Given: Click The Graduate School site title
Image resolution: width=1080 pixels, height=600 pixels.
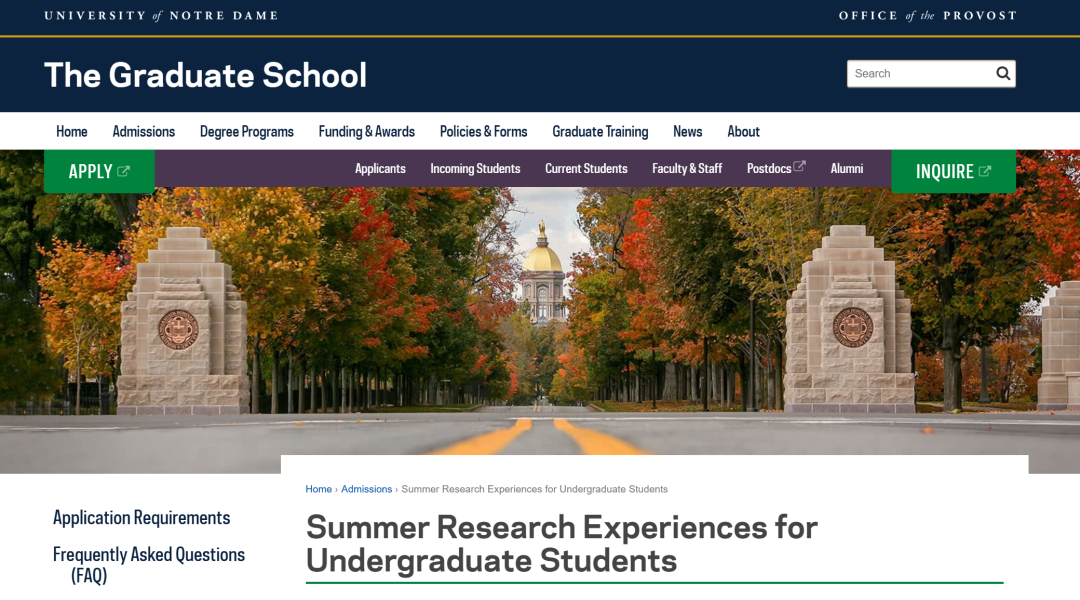Looking at the screenshot, I should click(x=205, y=75).
